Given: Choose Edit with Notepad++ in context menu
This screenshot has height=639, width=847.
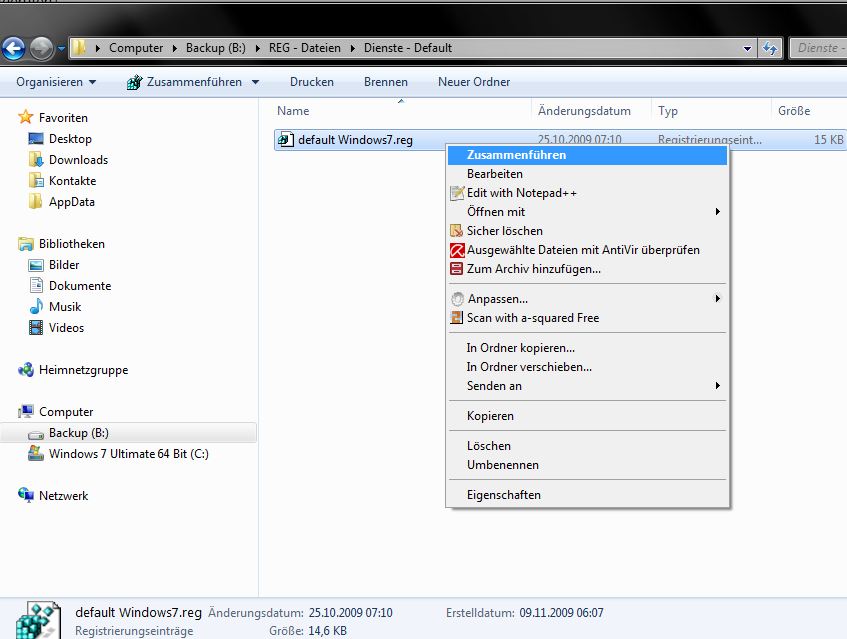Looking at the screenshot, I should click(x=587, y=193).
